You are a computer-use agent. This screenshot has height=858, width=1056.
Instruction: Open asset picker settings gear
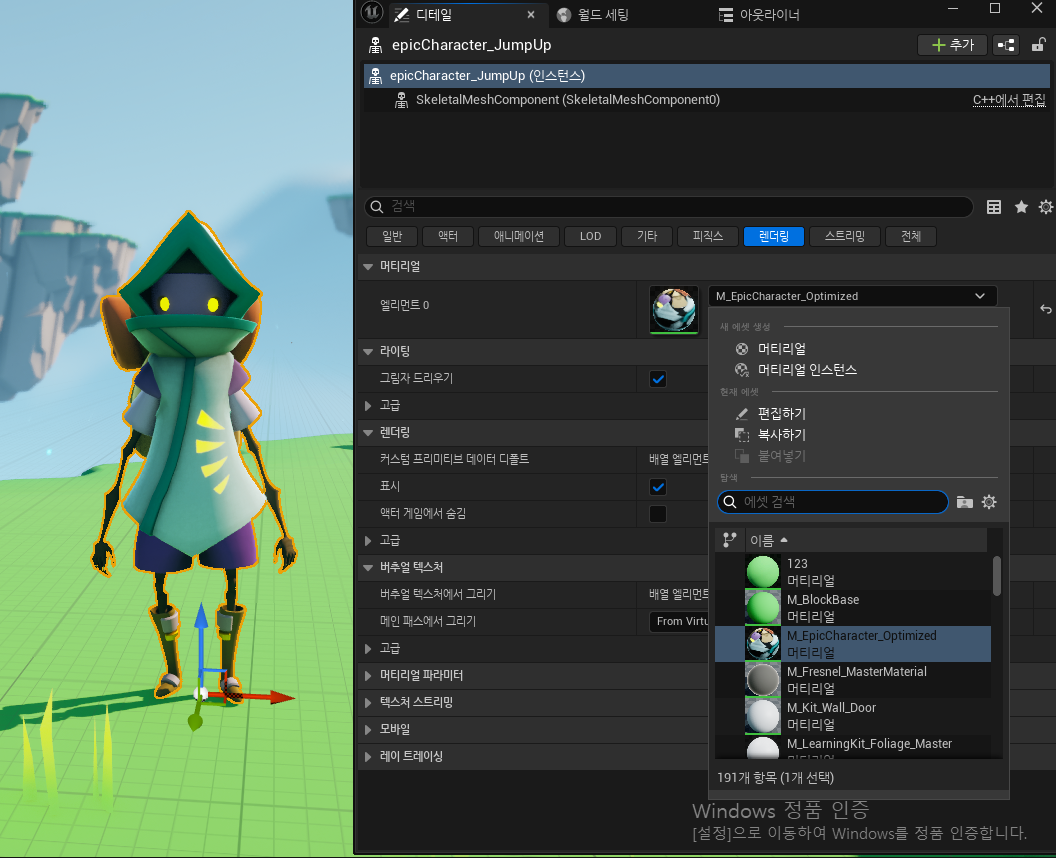pyautogui.click(x=989, y=502)
